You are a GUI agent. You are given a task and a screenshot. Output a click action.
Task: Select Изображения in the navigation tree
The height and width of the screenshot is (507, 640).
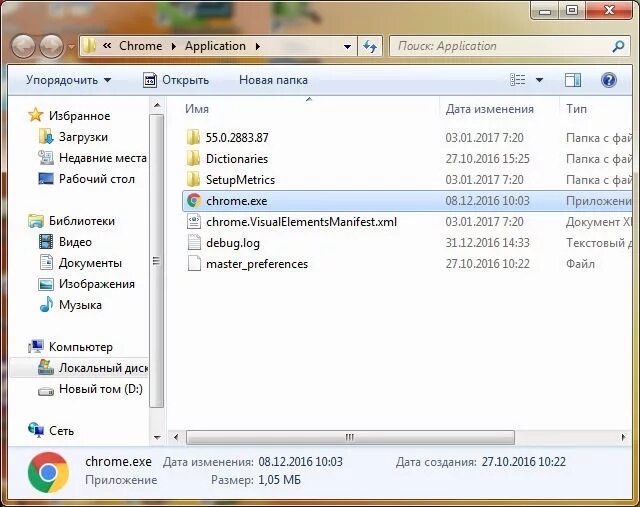(97, 284)
